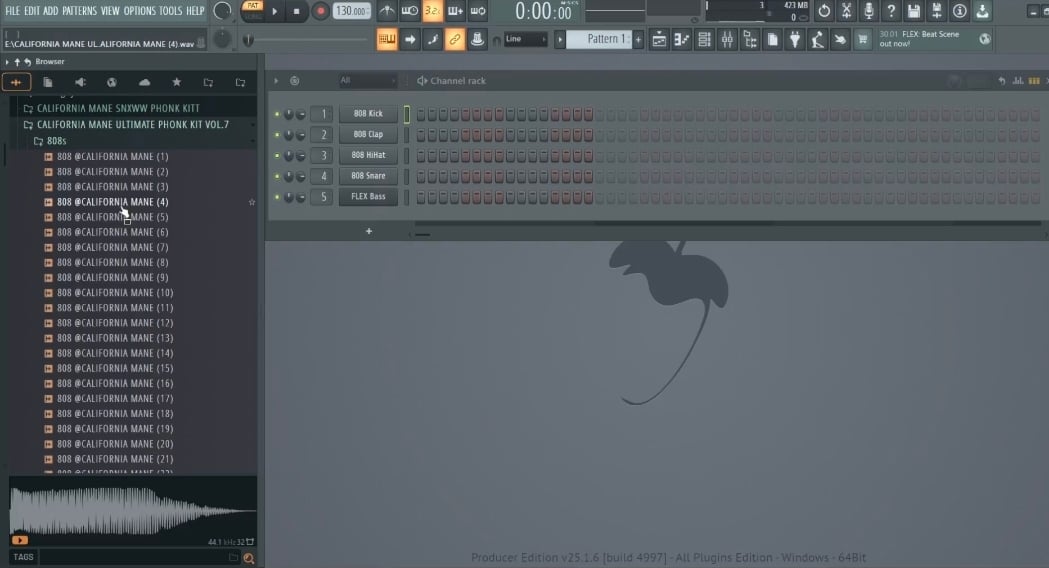Toggle loop recording icon
The width and height of the screenshot is (1049, 568).
tap(478, 11)
